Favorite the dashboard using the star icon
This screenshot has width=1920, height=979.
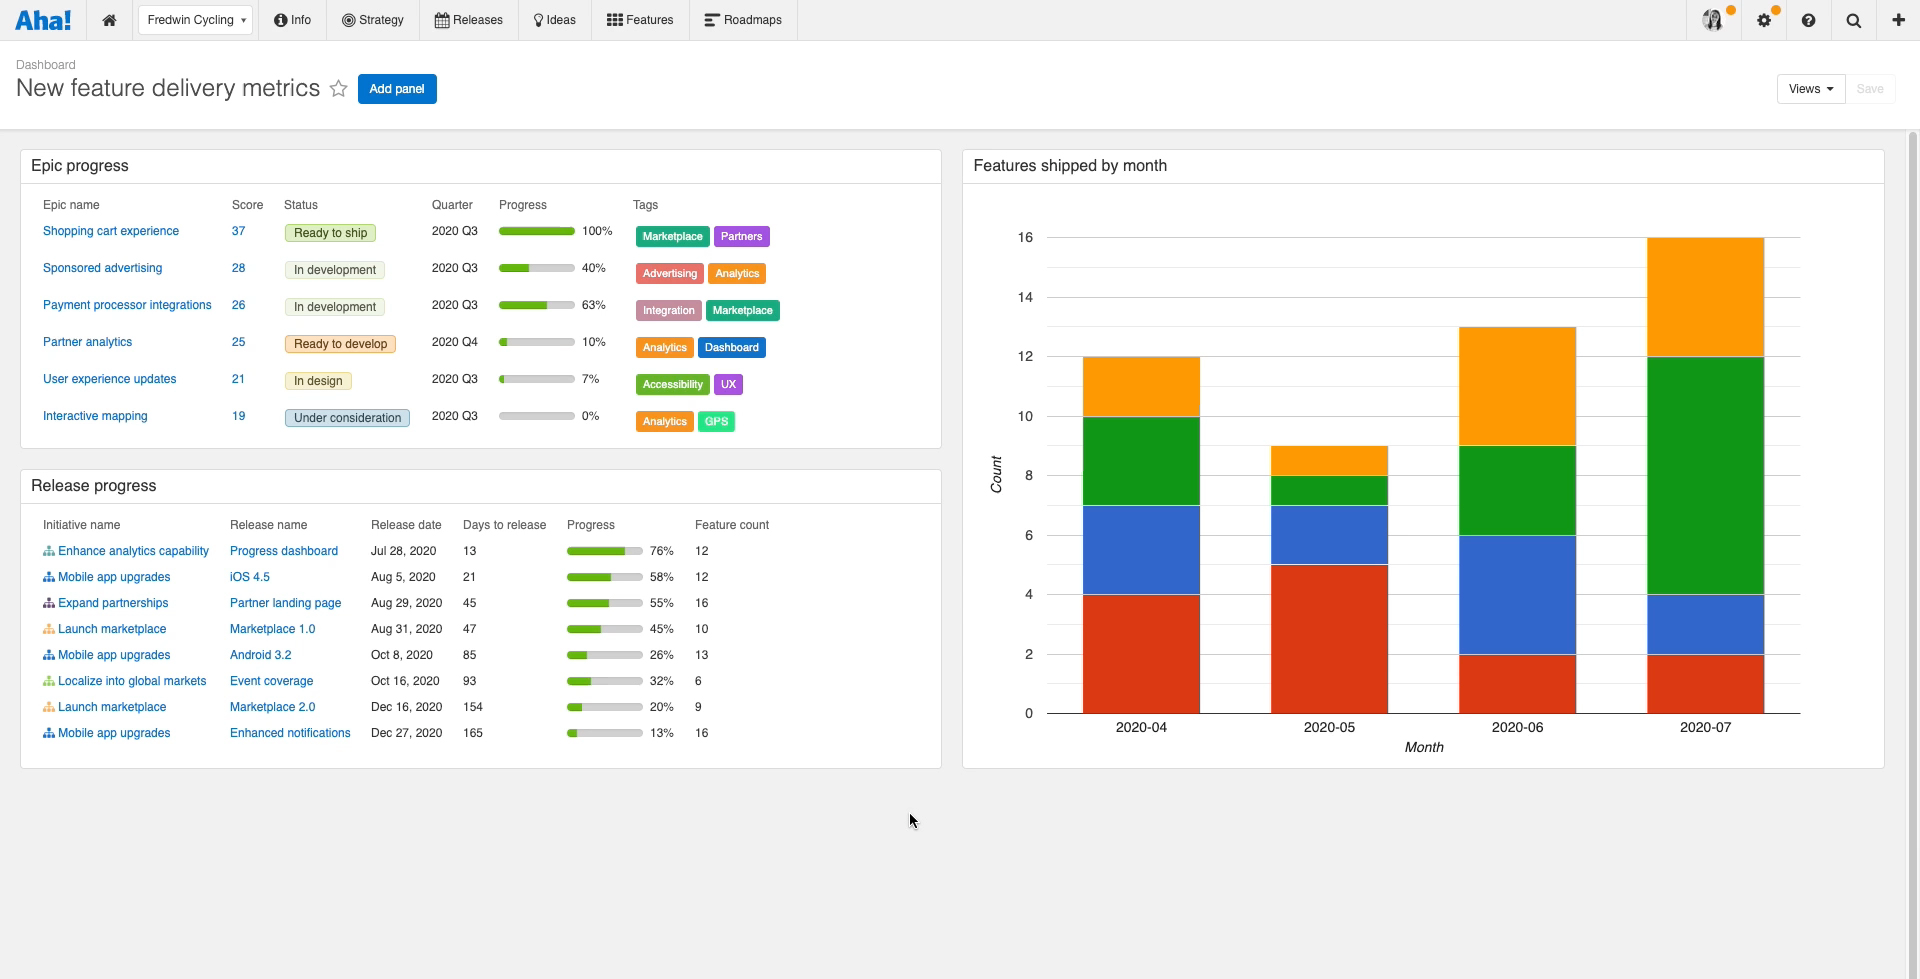339,89
